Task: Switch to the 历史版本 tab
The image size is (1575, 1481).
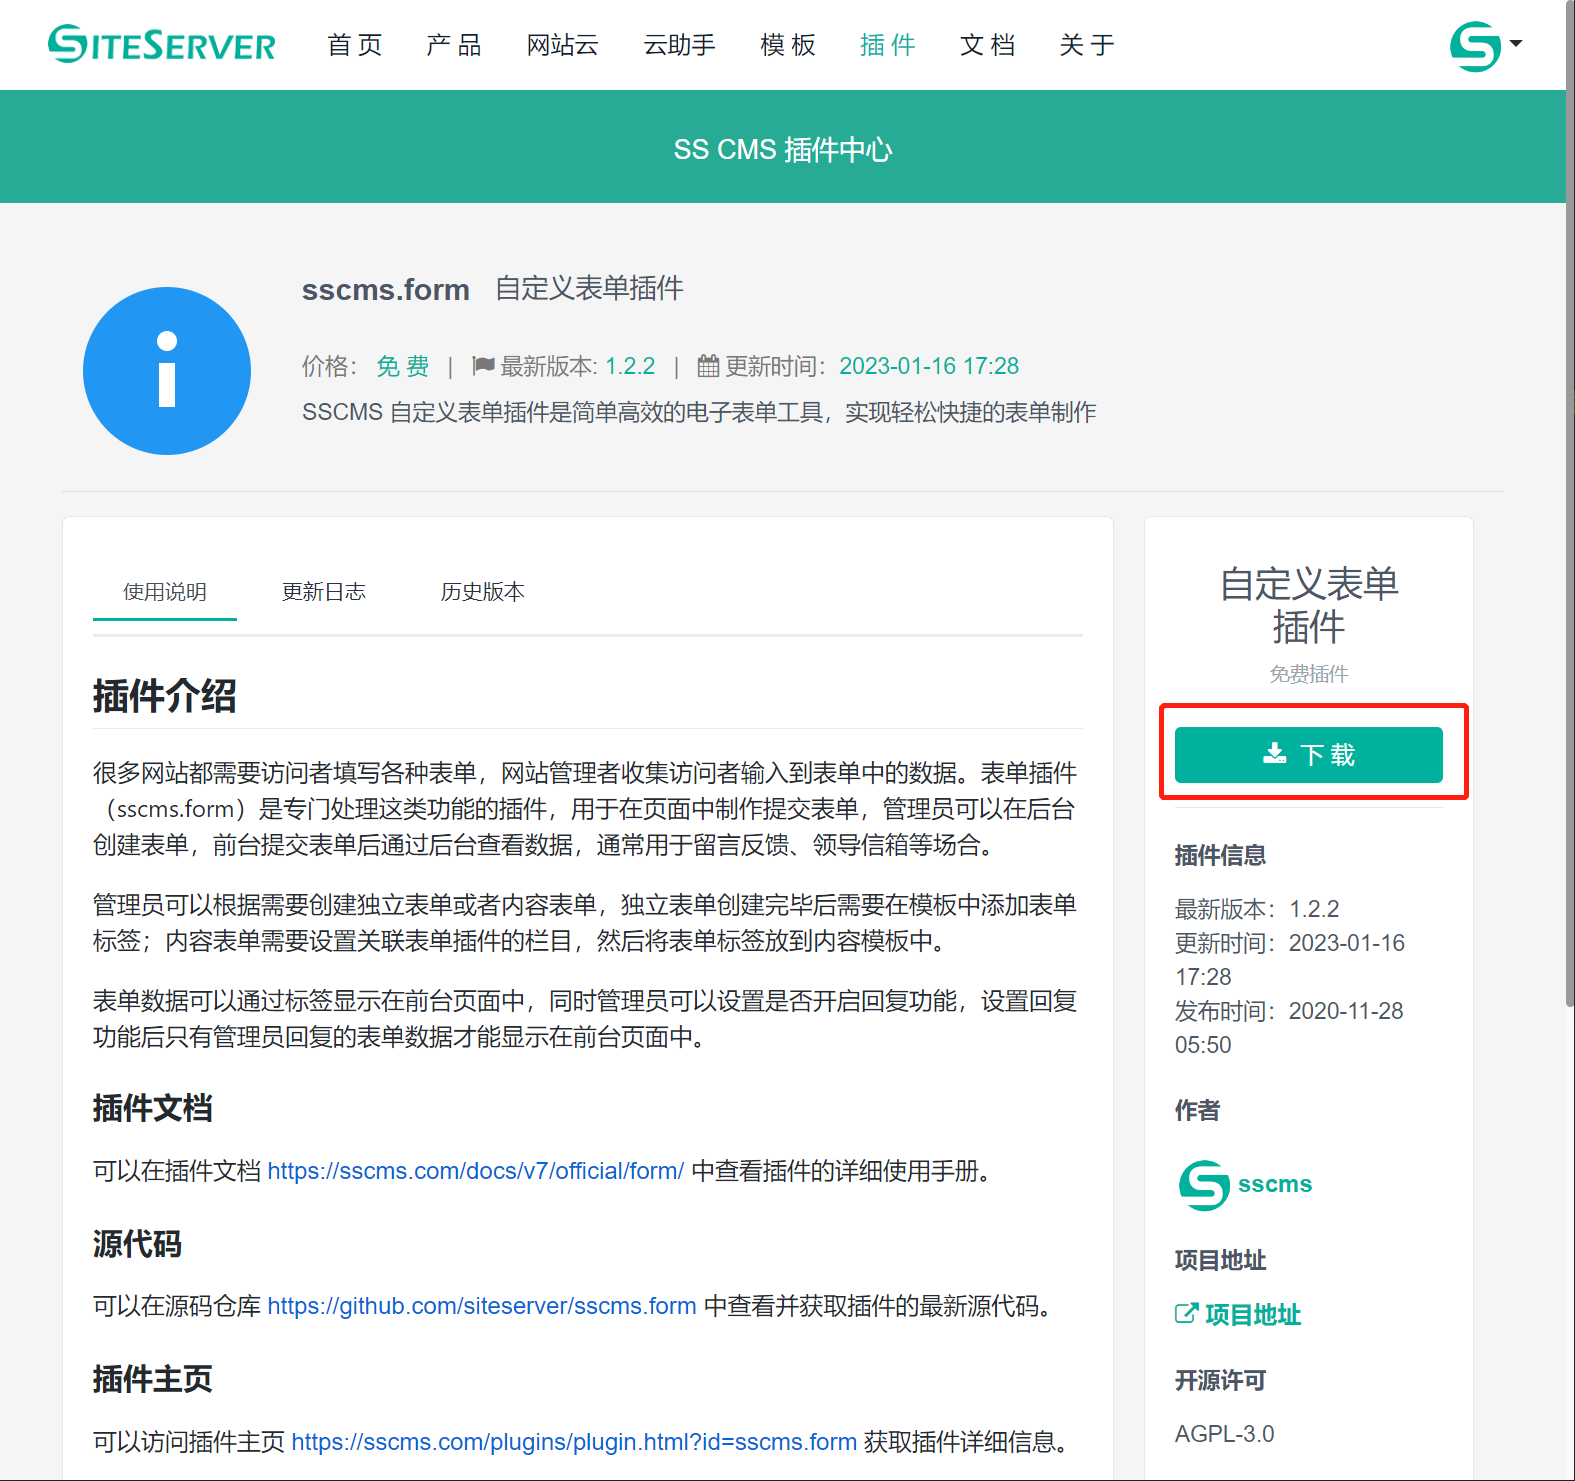Action: [x=482, y=592]
